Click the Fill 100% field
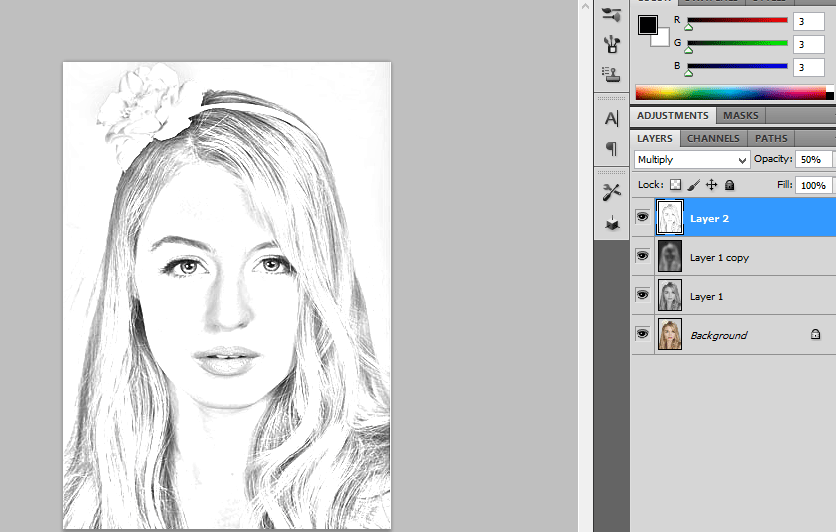Viewport: 836px width, 532px height. [813, 186]
